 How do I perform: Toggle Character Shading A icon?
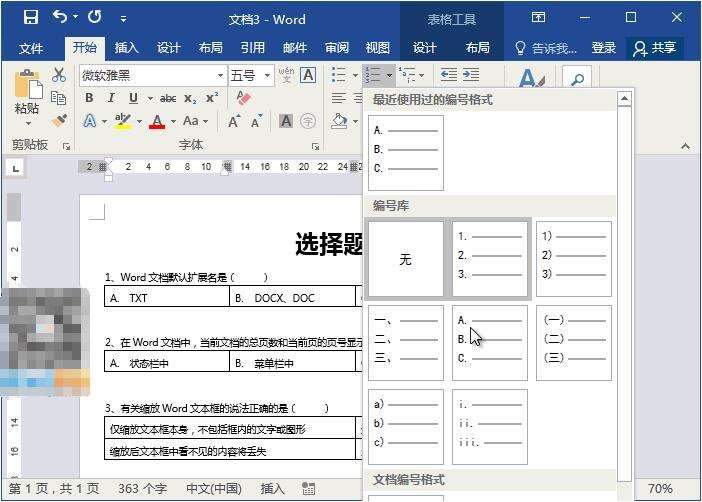click(286, 121)
